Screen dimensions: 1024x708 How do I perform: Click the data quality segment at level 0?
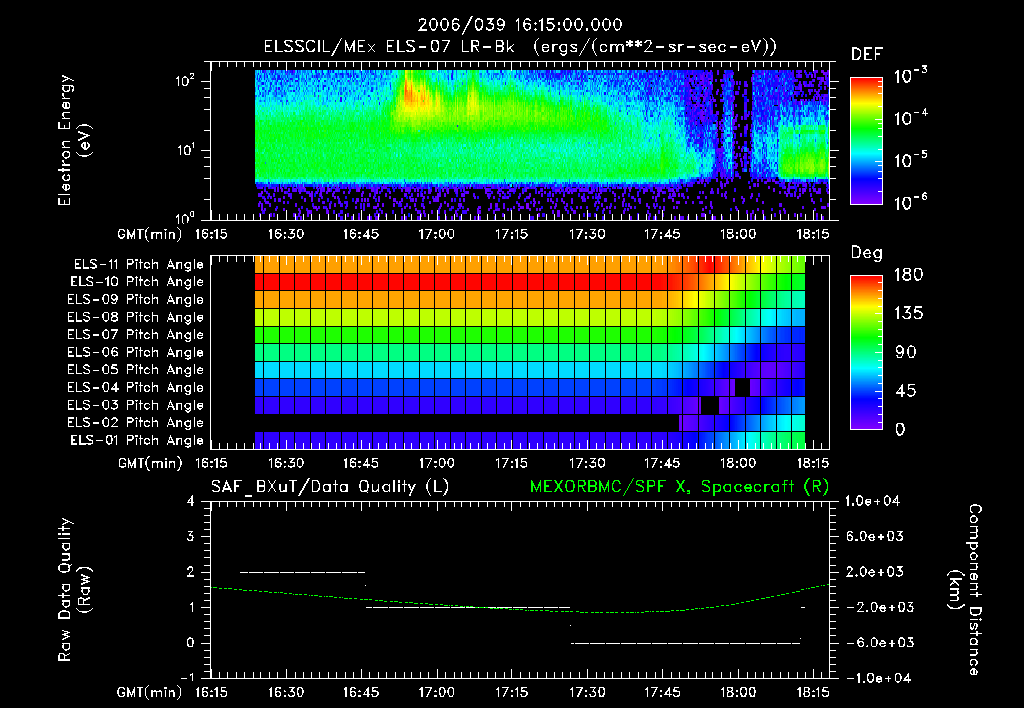click(686, 643)
